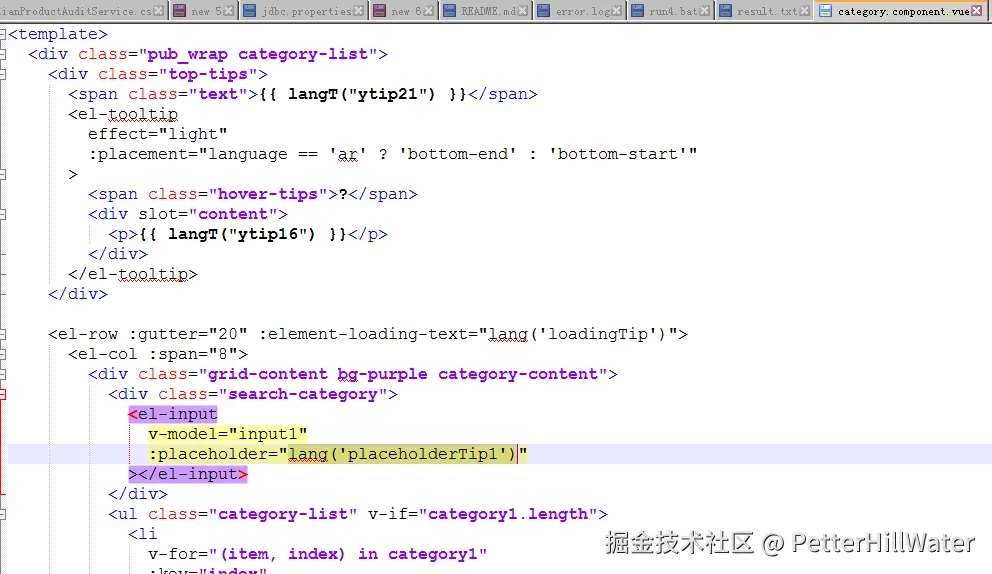Open the error.log tab
Viewport: 992px width, 574px height.
coord(580,11)
